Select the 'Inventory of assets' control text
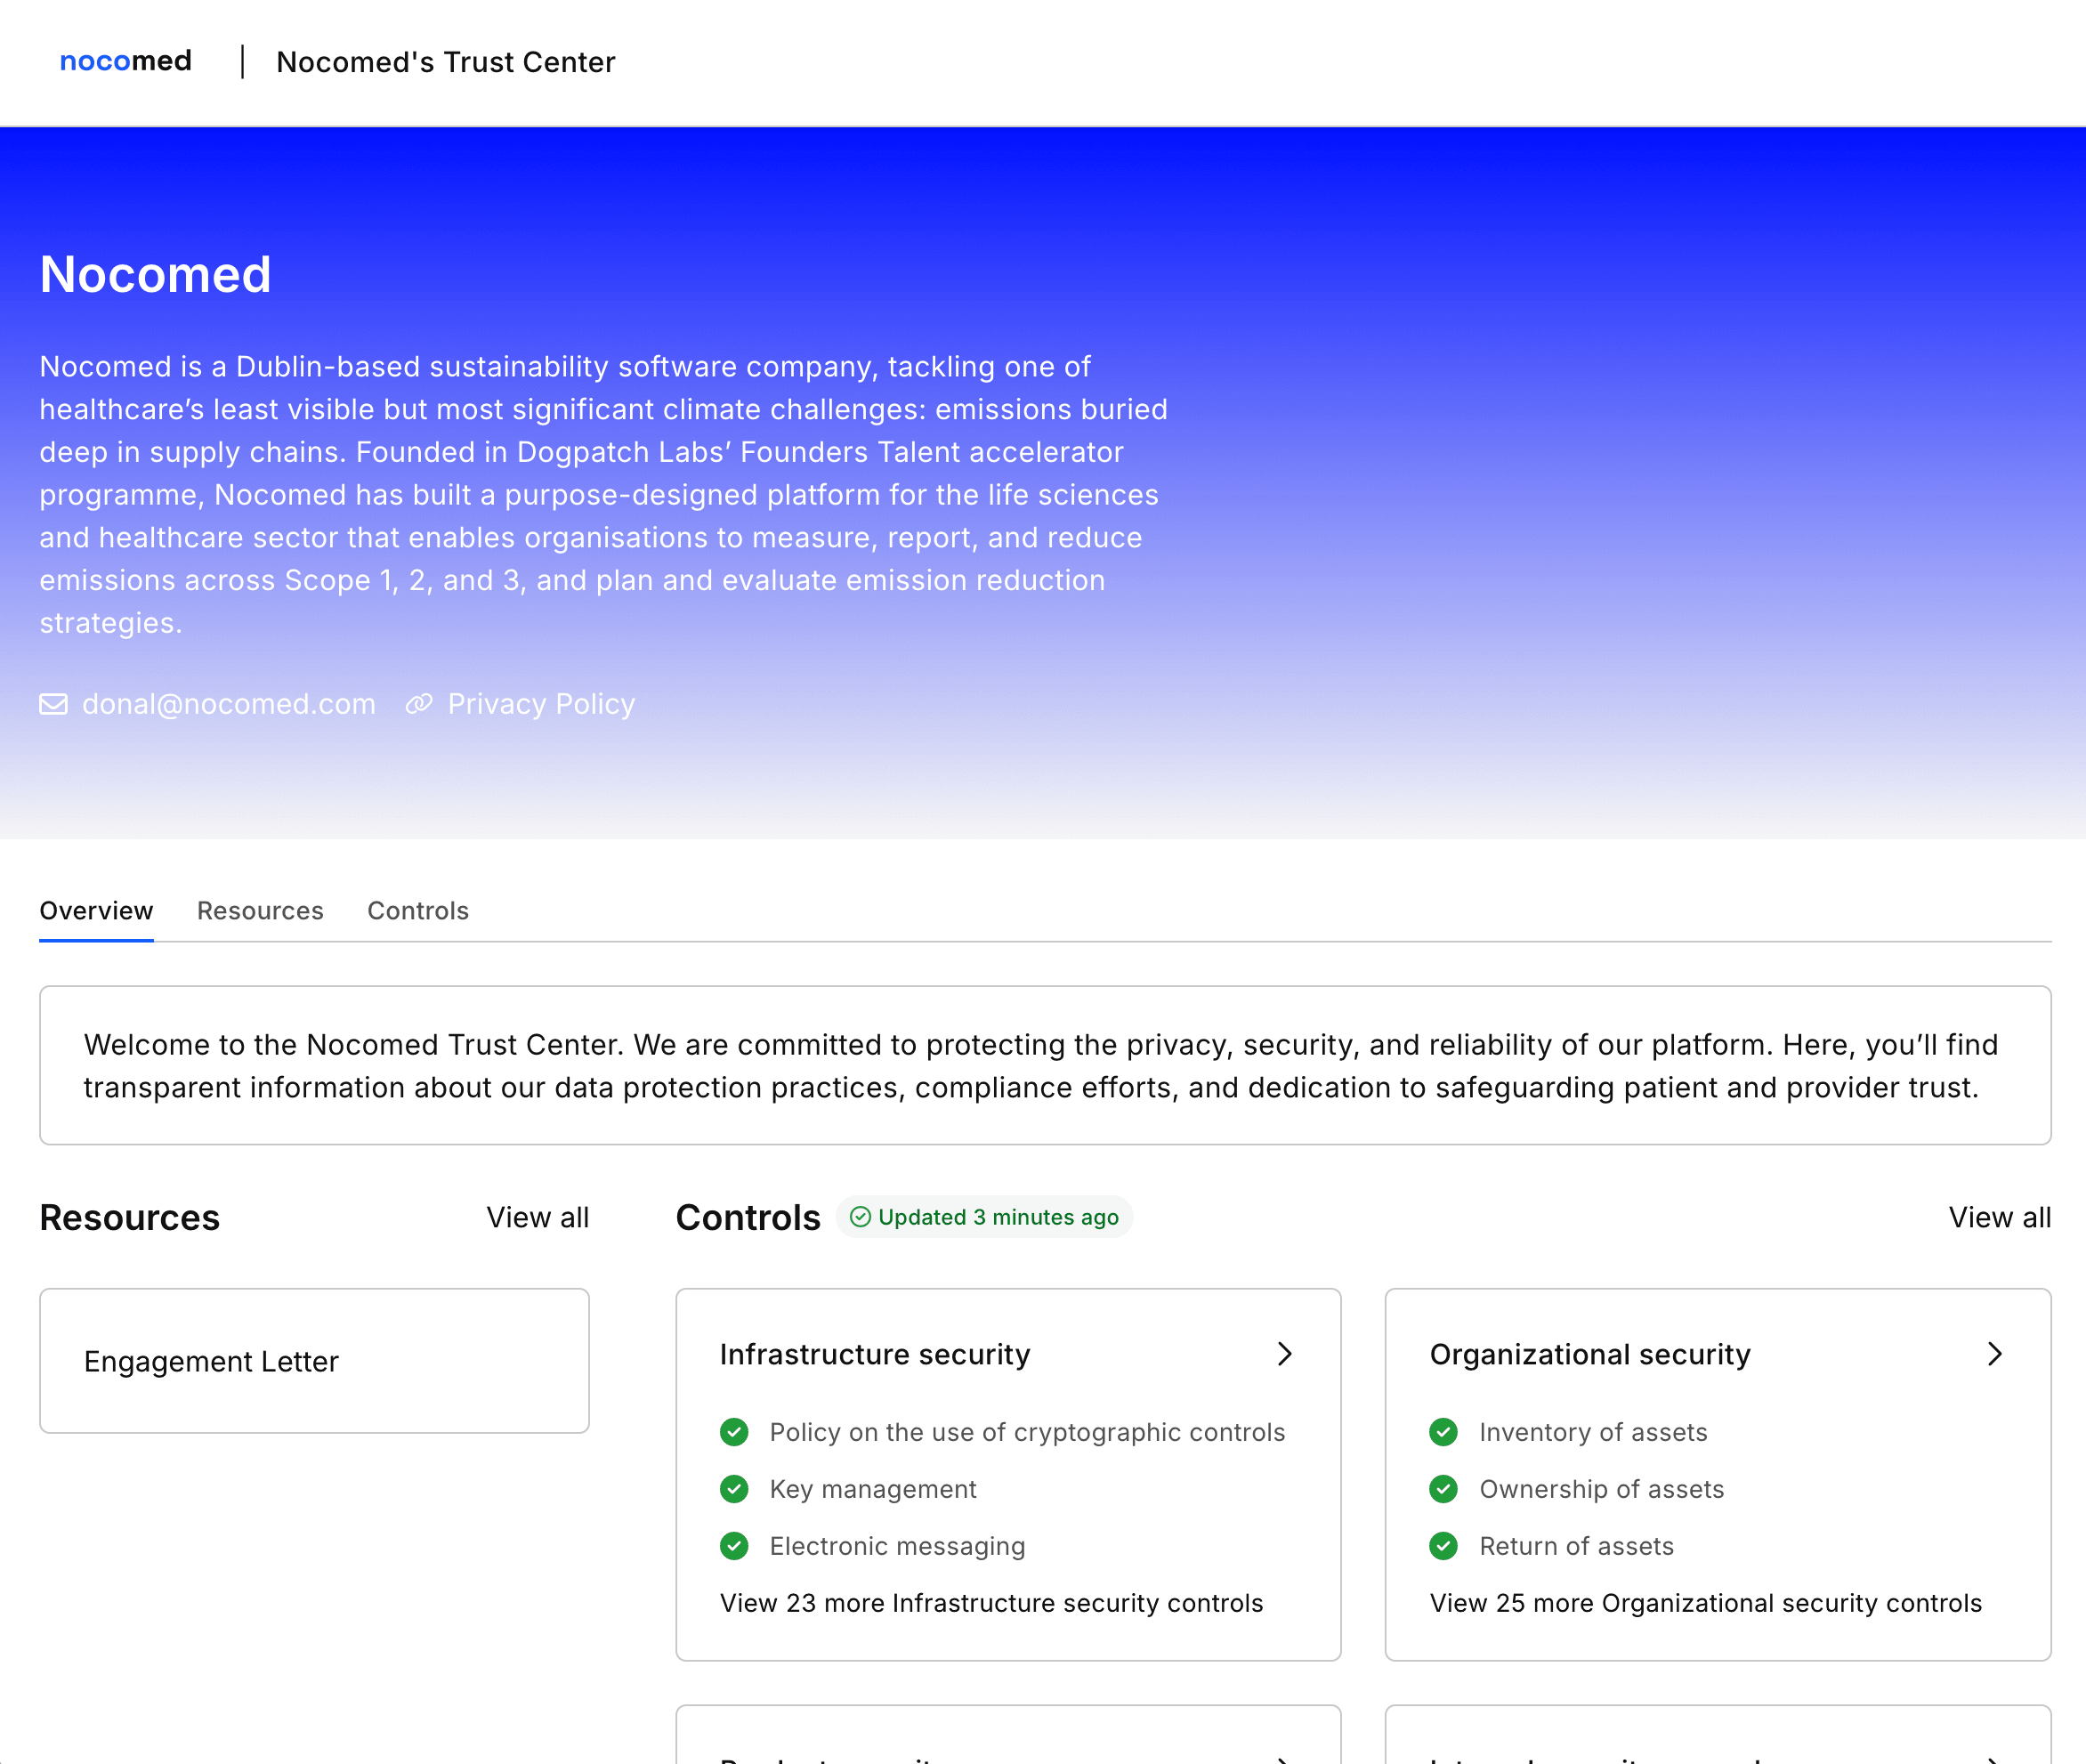 1593,1432
